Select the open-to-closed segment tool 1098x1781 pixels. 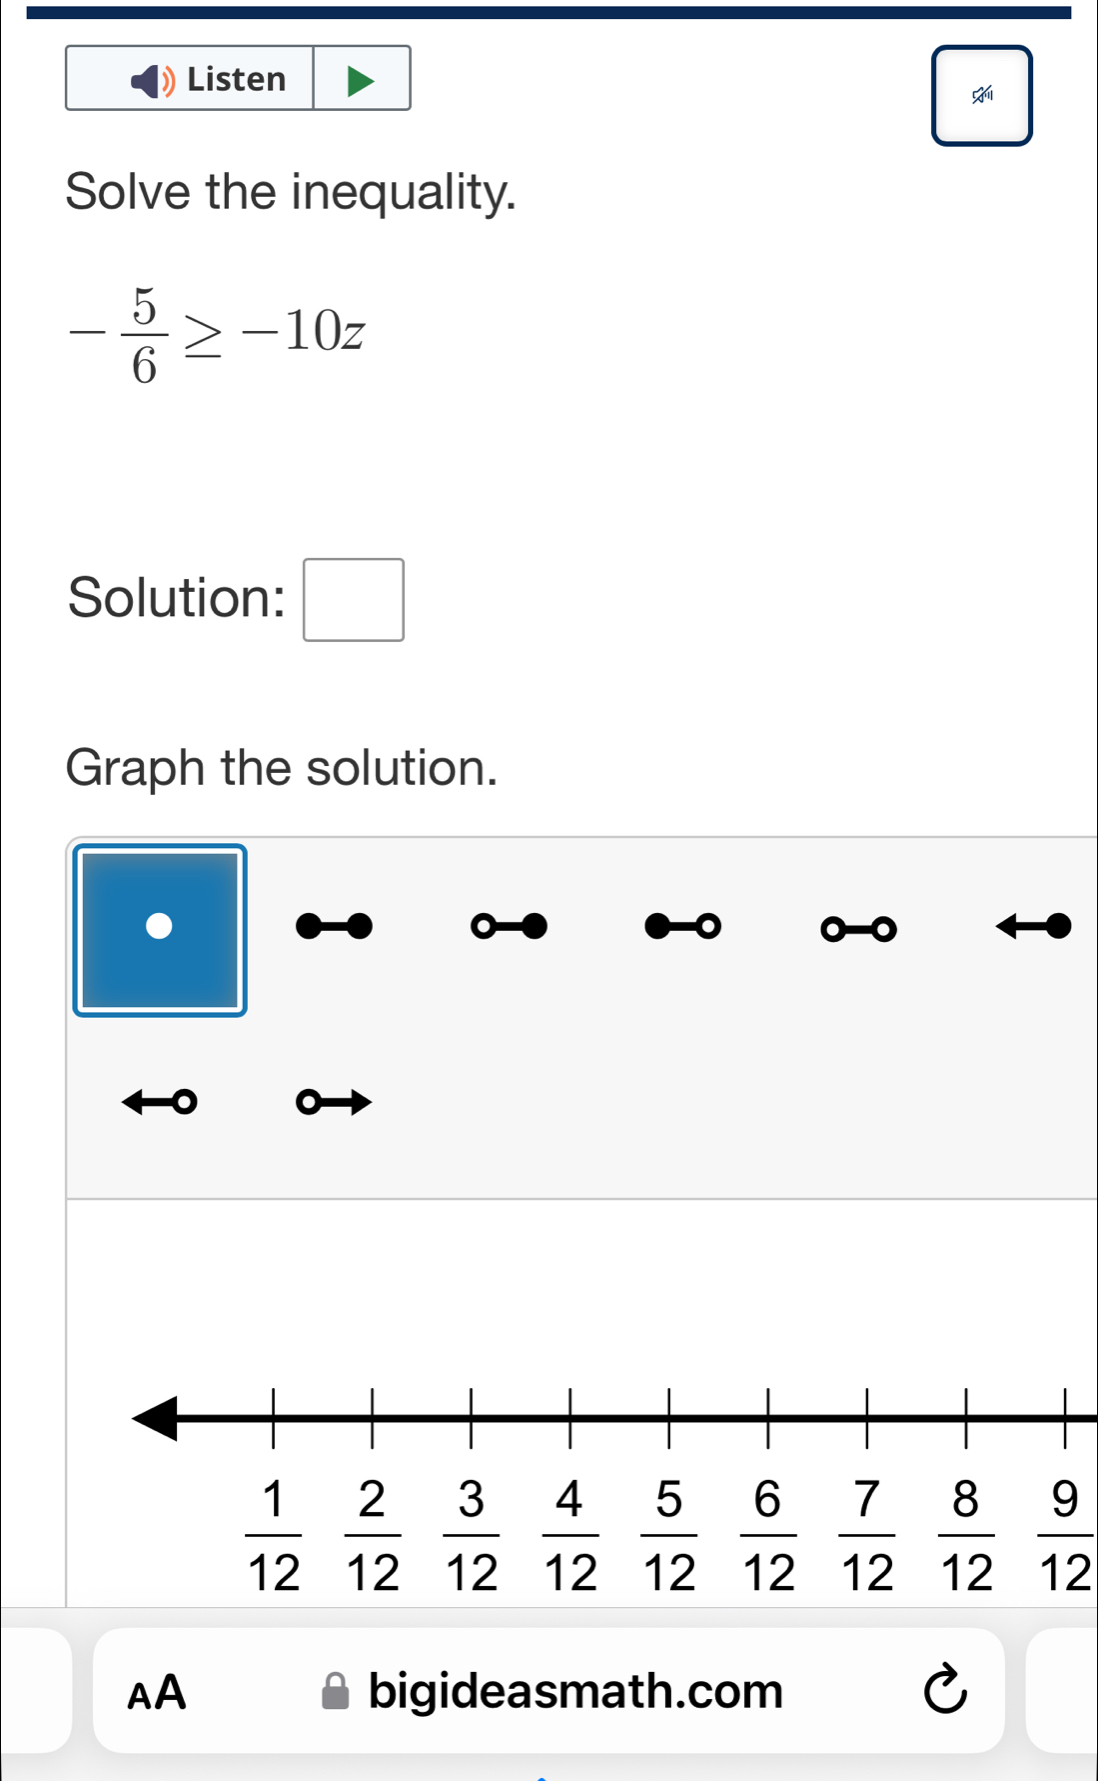pos(510,927)
